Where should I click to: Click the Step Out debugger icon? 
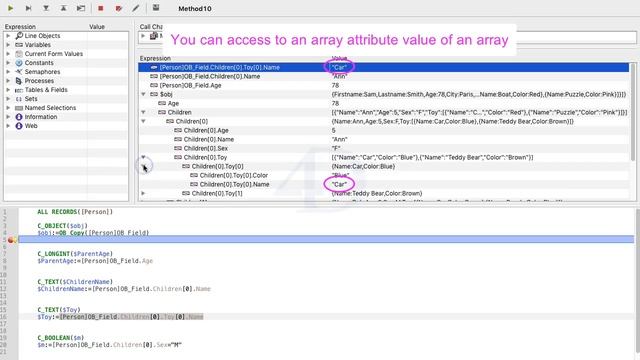[x=63, y=8]
